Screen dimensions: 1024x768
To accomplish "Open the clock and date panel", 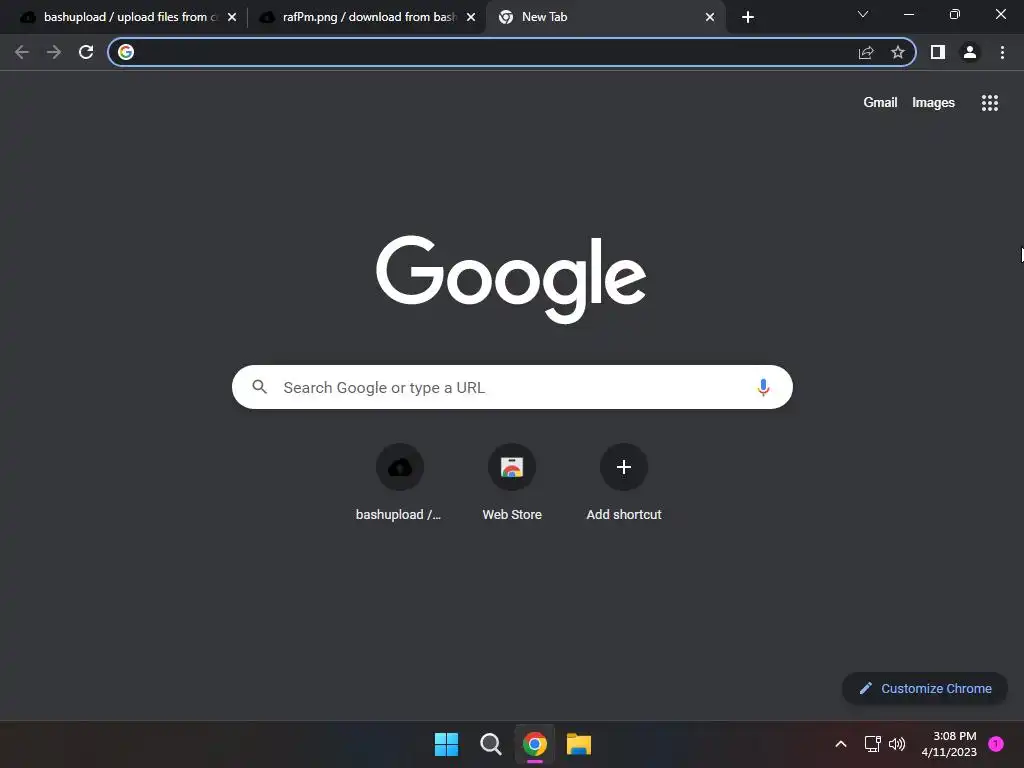I will point(949,744).
